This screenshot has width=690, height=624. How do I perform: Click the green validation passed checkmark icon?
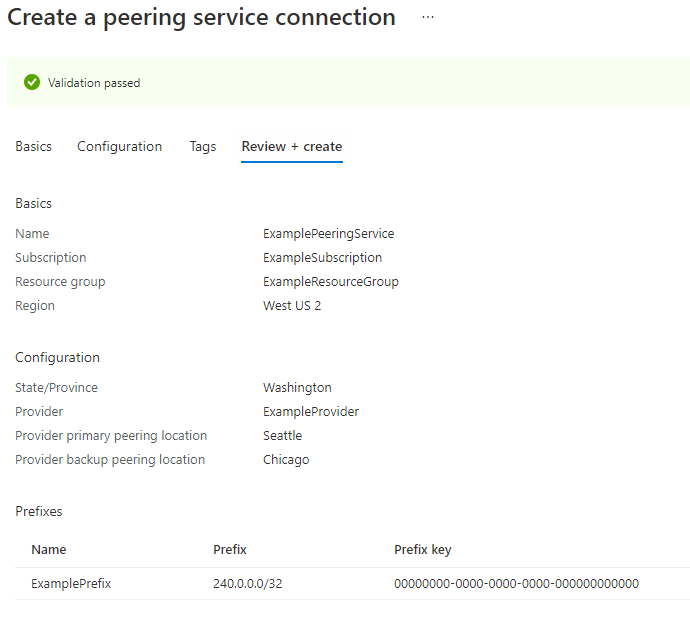click(32, 82)
